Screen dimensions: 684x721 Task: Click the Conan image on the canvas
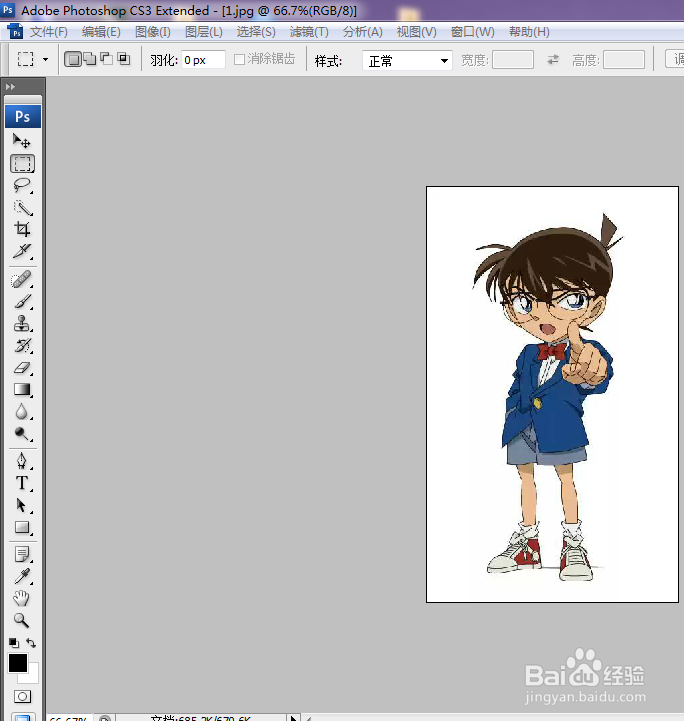(552, 394)
